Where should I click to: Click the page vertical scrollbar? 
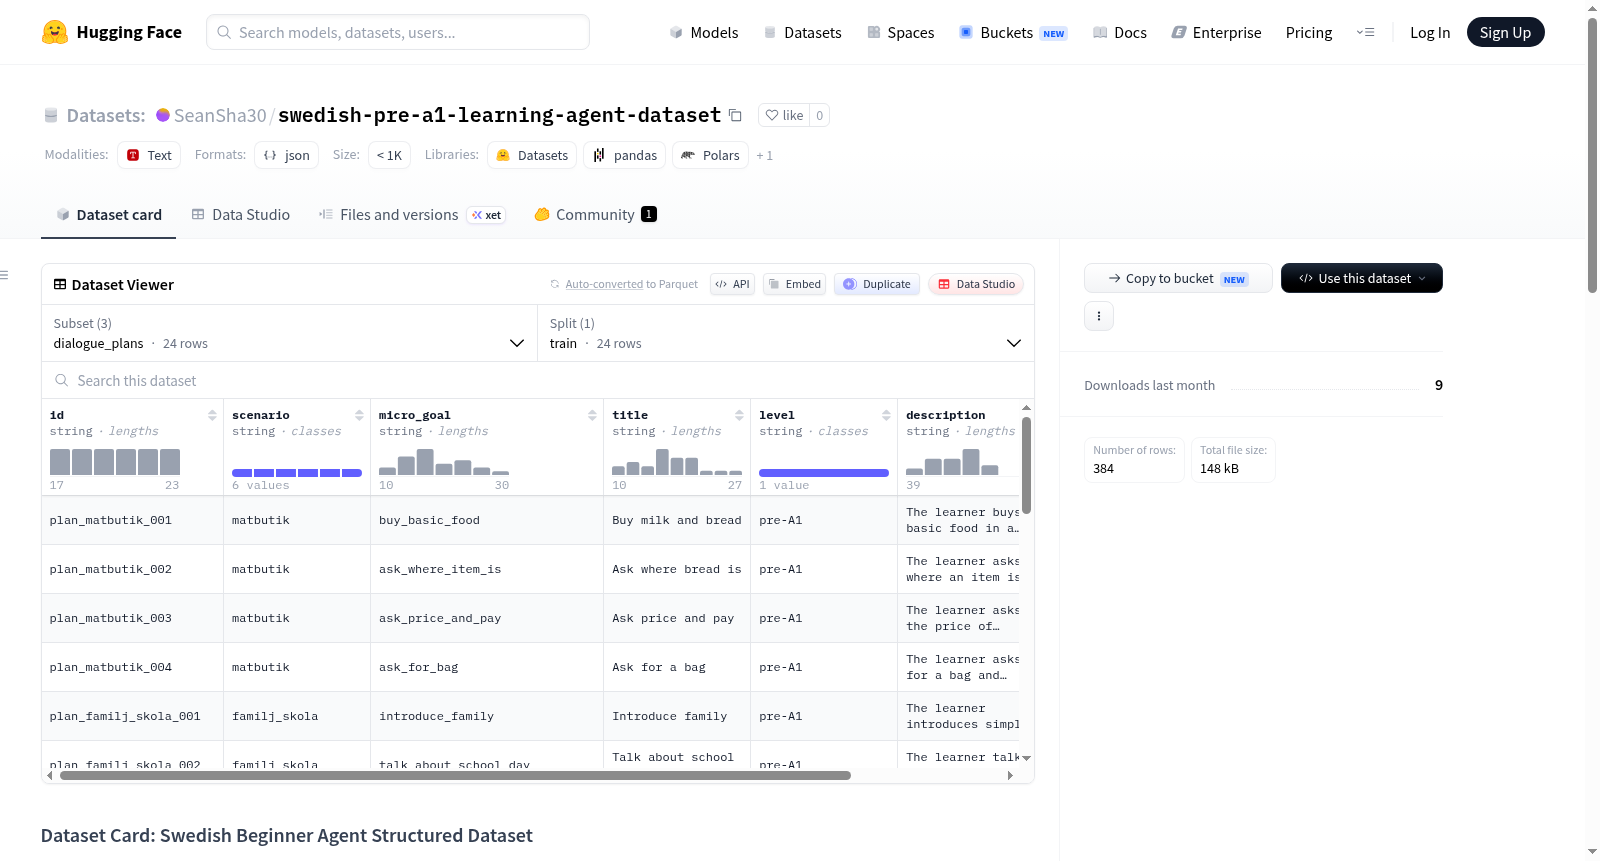pyautogui.click(x=1592, y=155)
